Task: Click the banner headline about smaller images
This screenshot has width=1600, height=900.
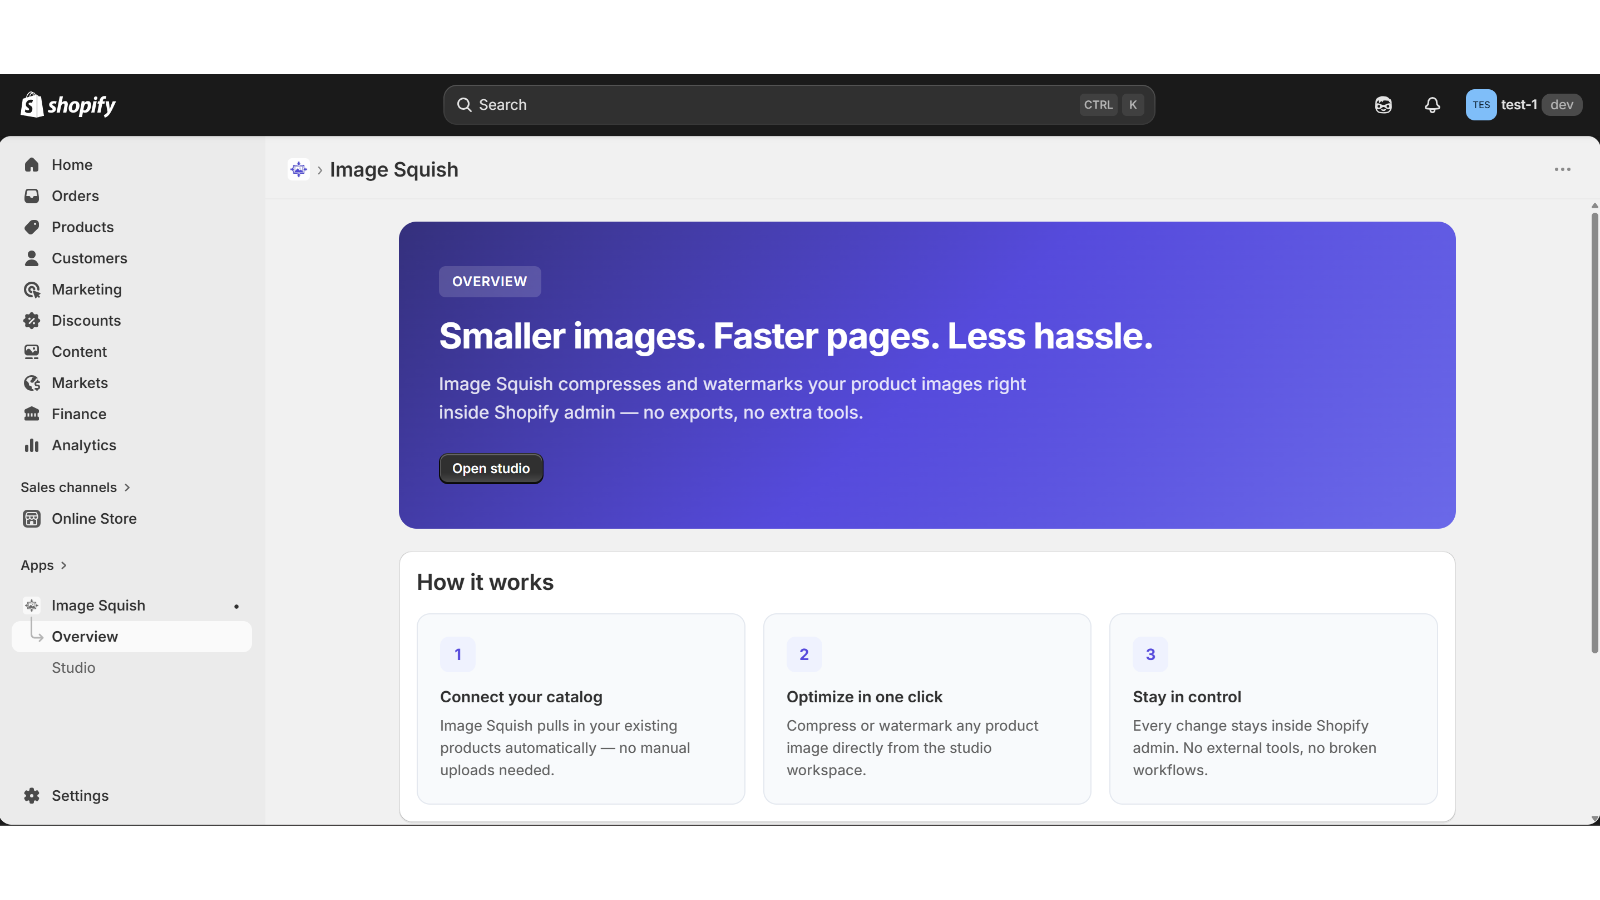Action: pyautogui.click(x=796, y=336)
